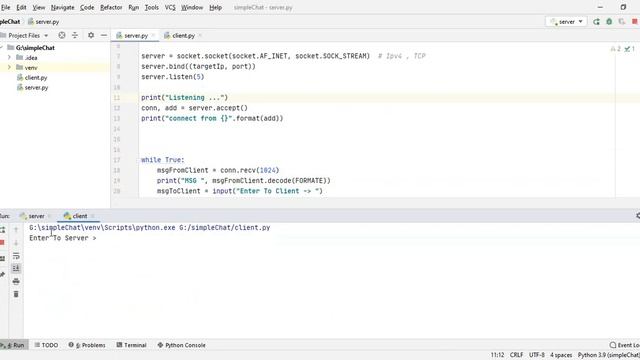Pin the current Run tab
Image resolution: width=640 pixels, height=360 pixels.
[2, 275]
